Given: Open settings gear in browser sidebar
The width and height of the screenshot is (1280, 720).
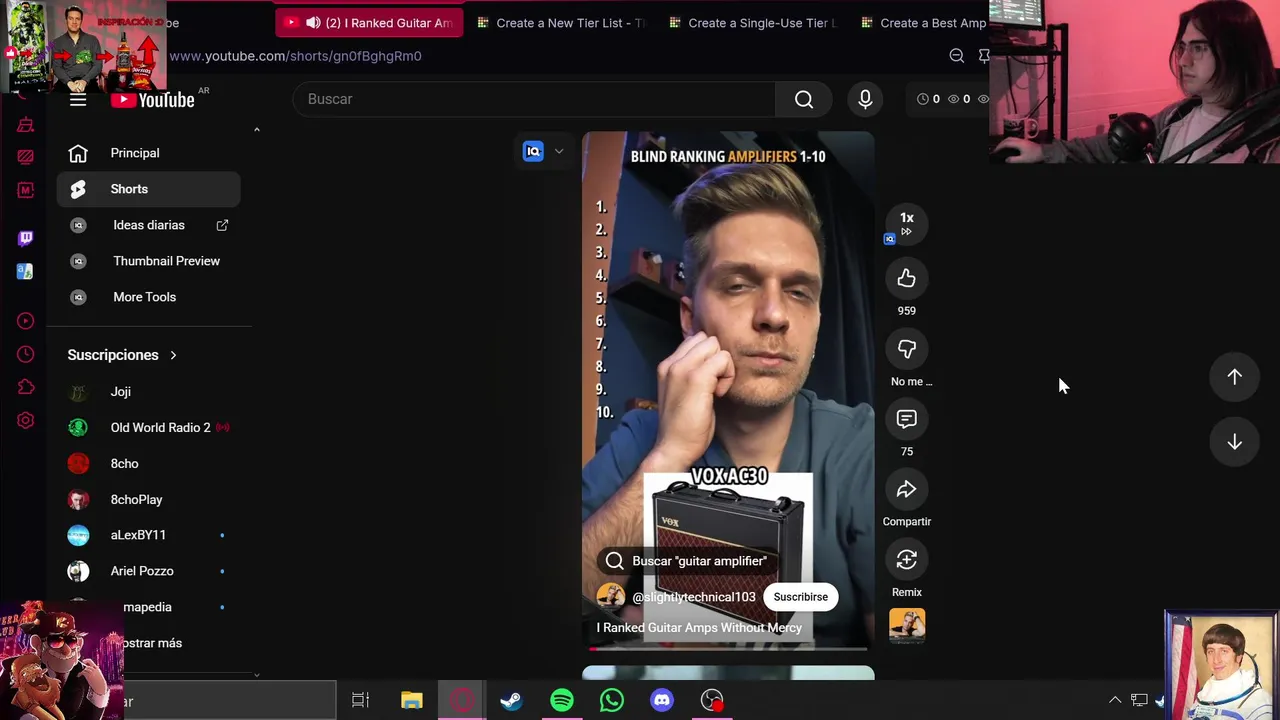Looking at the screenshot, I should click(x=26, y=420).
